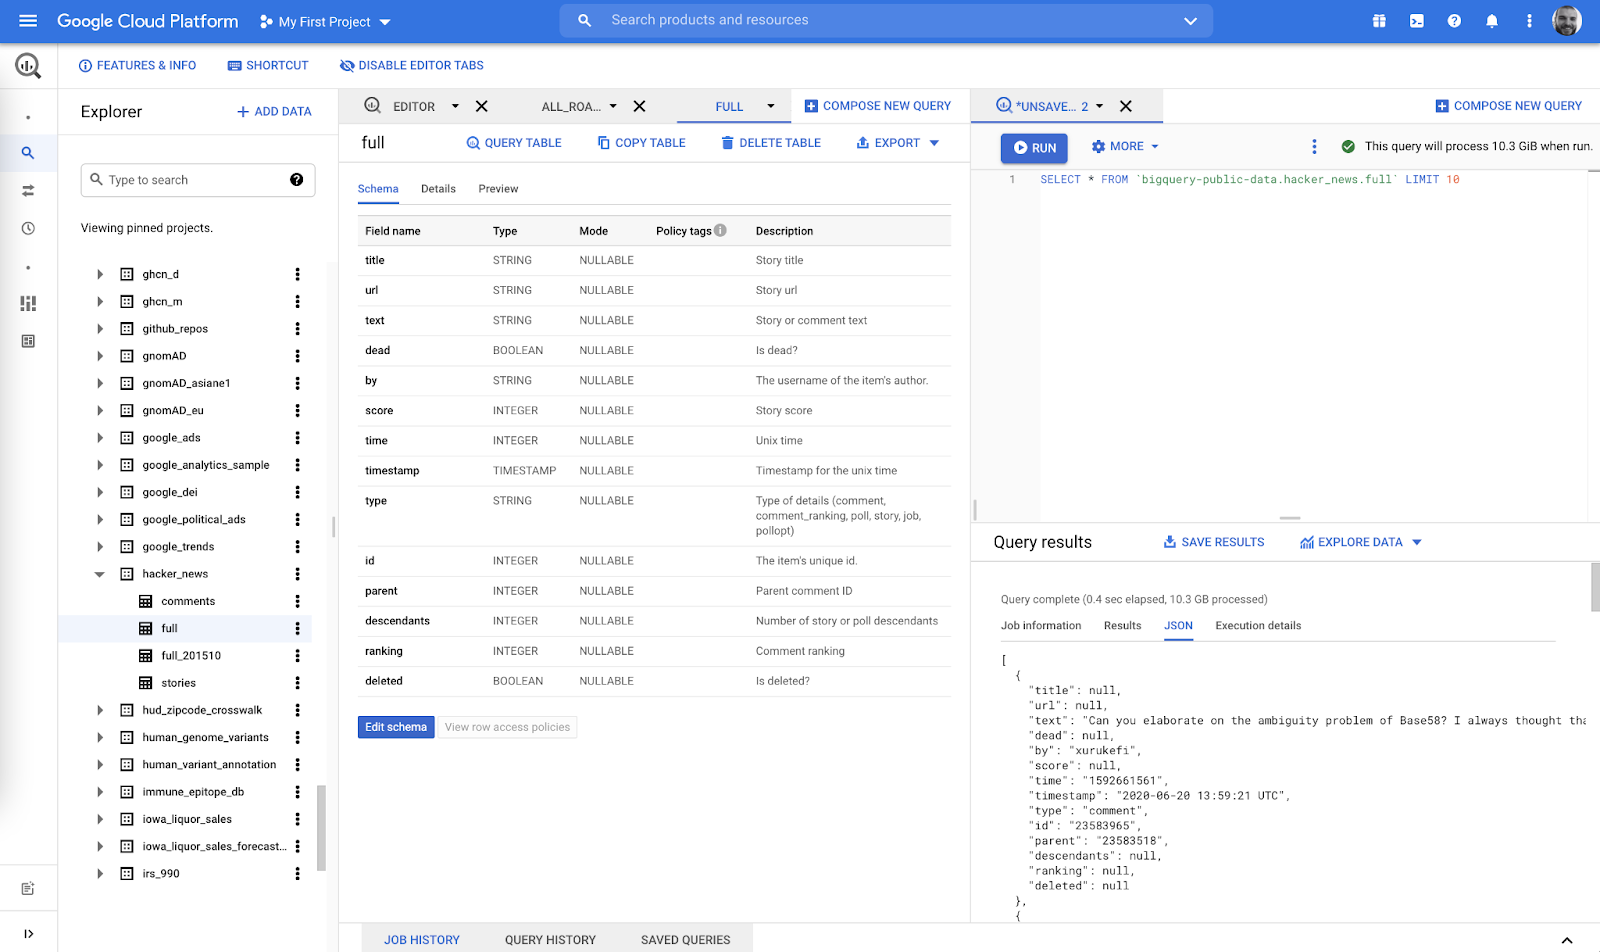
Task: Open the My First Project selector dropdown
Action: tap(325, 21)
